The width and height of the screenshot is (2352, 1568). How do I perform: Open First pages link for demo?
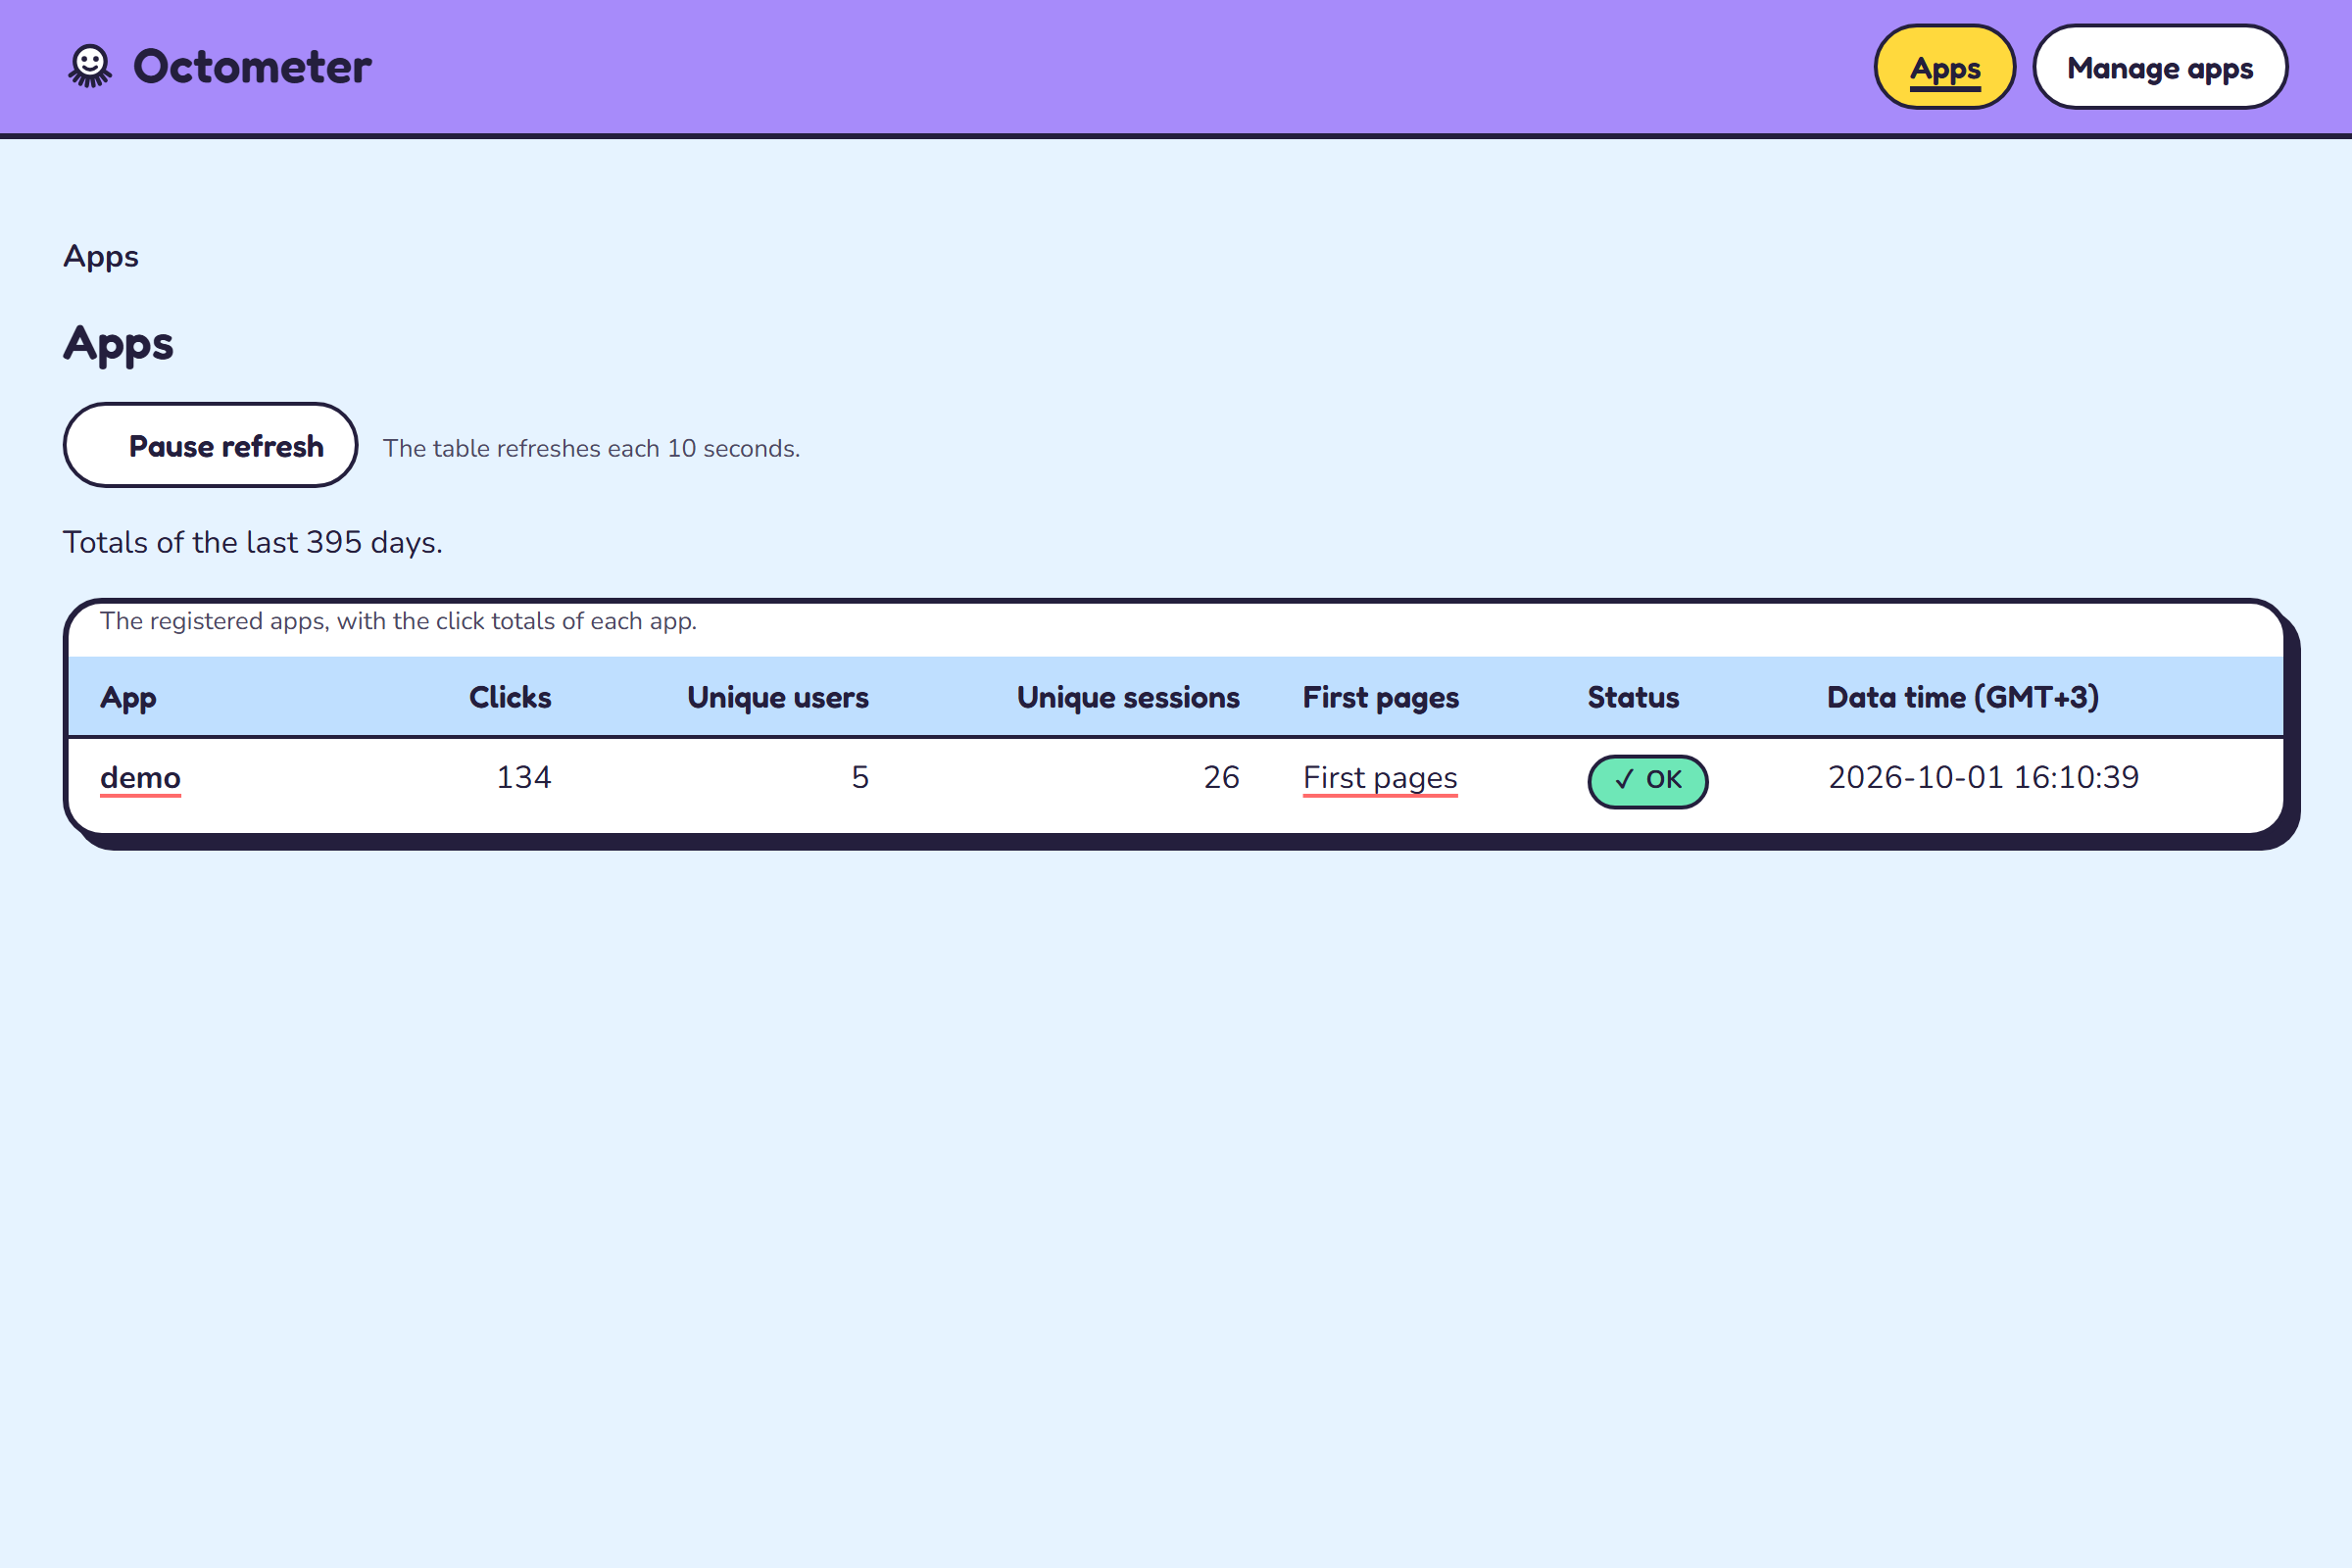[1380, 778]
